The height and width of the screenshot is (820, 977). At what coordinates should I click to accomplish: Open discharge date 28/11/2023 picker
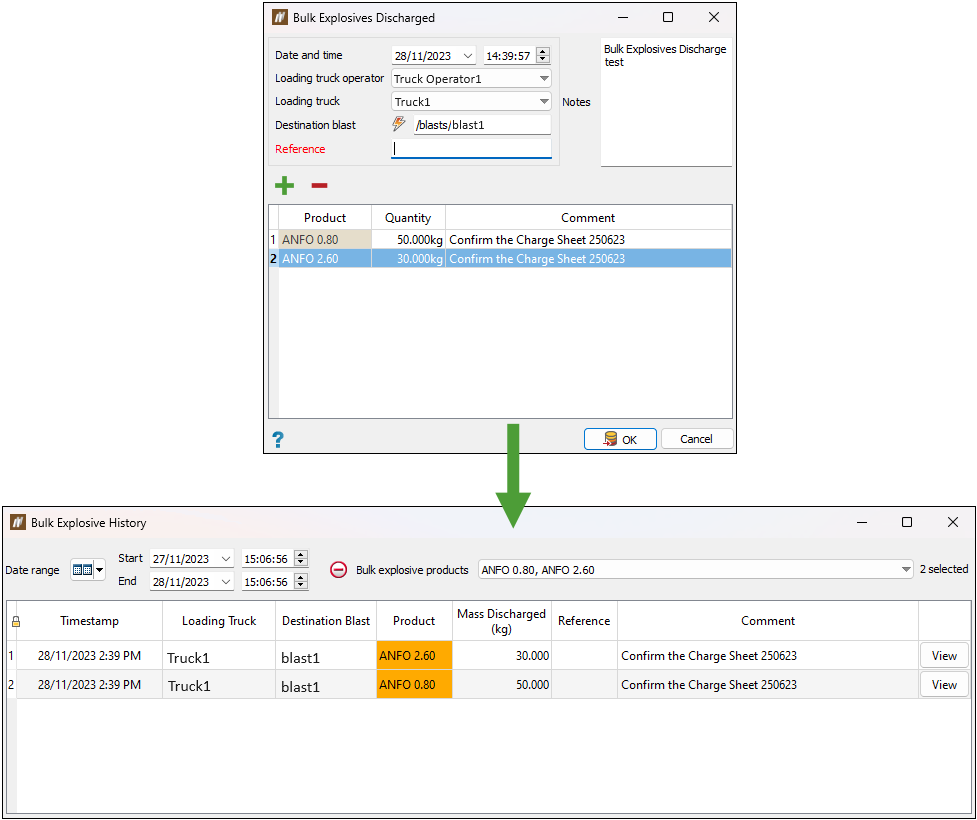pos(468,55)
